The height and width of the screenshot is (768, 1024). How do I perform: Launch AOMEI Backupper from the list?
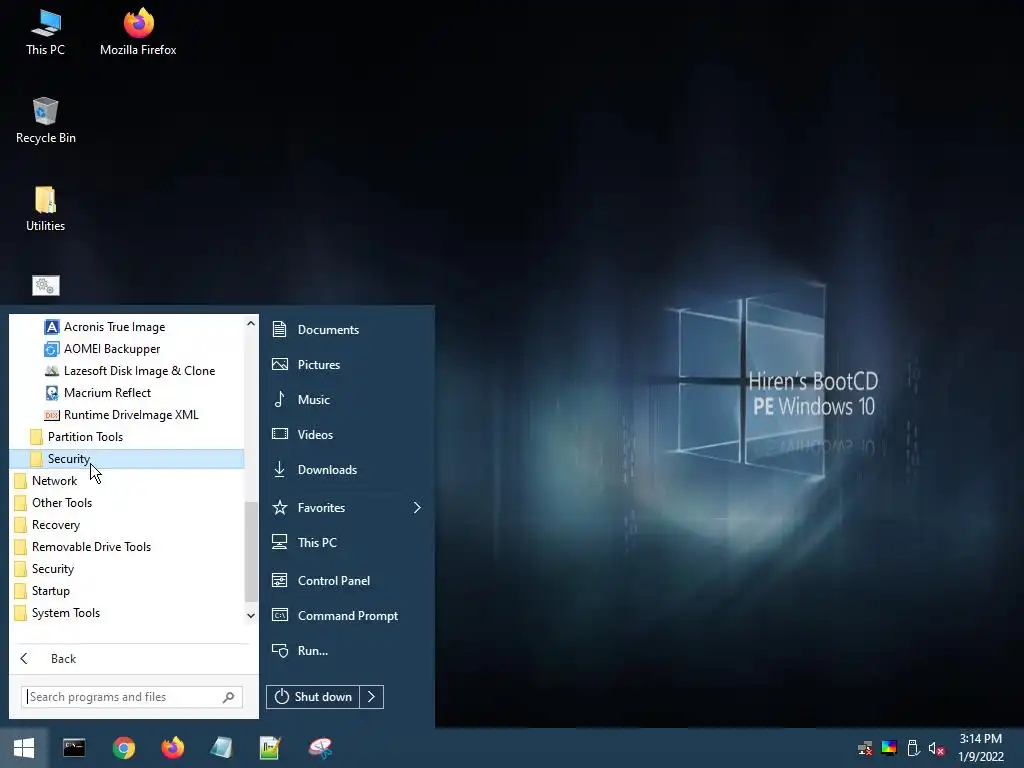click(127, 349)
